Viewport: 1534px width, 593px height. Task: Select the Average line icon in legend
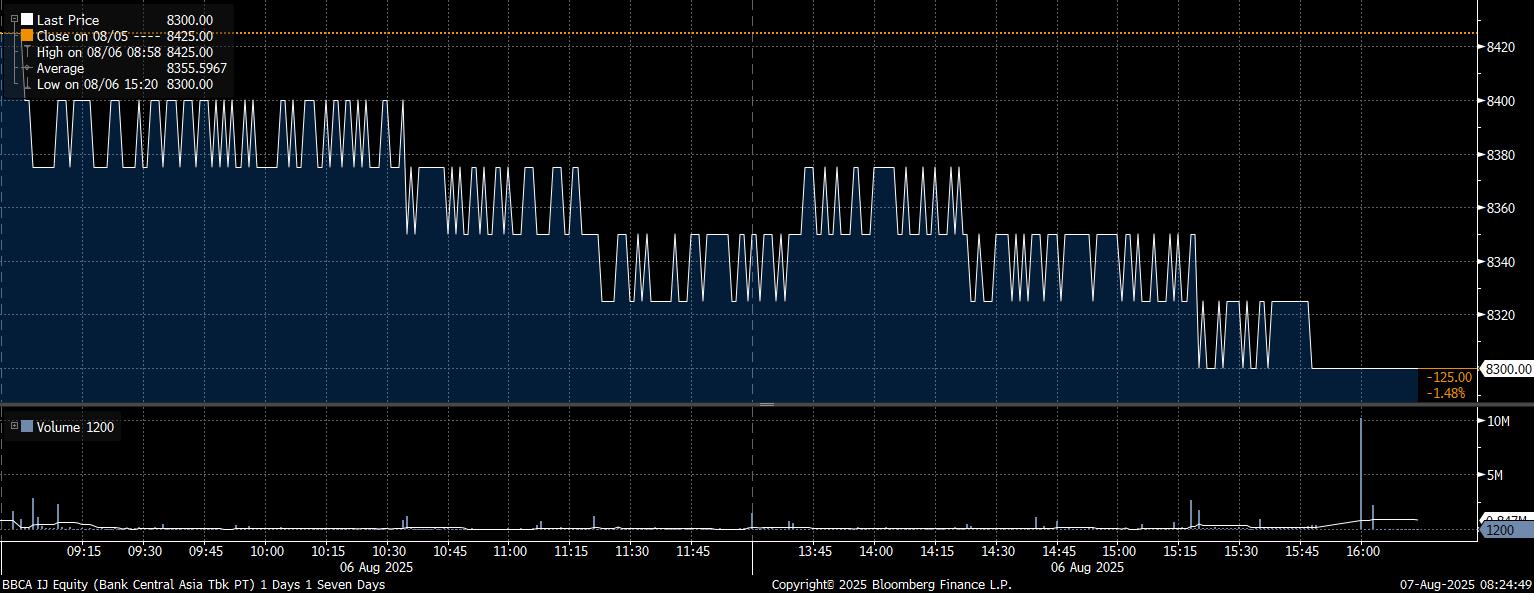[27, 68]
